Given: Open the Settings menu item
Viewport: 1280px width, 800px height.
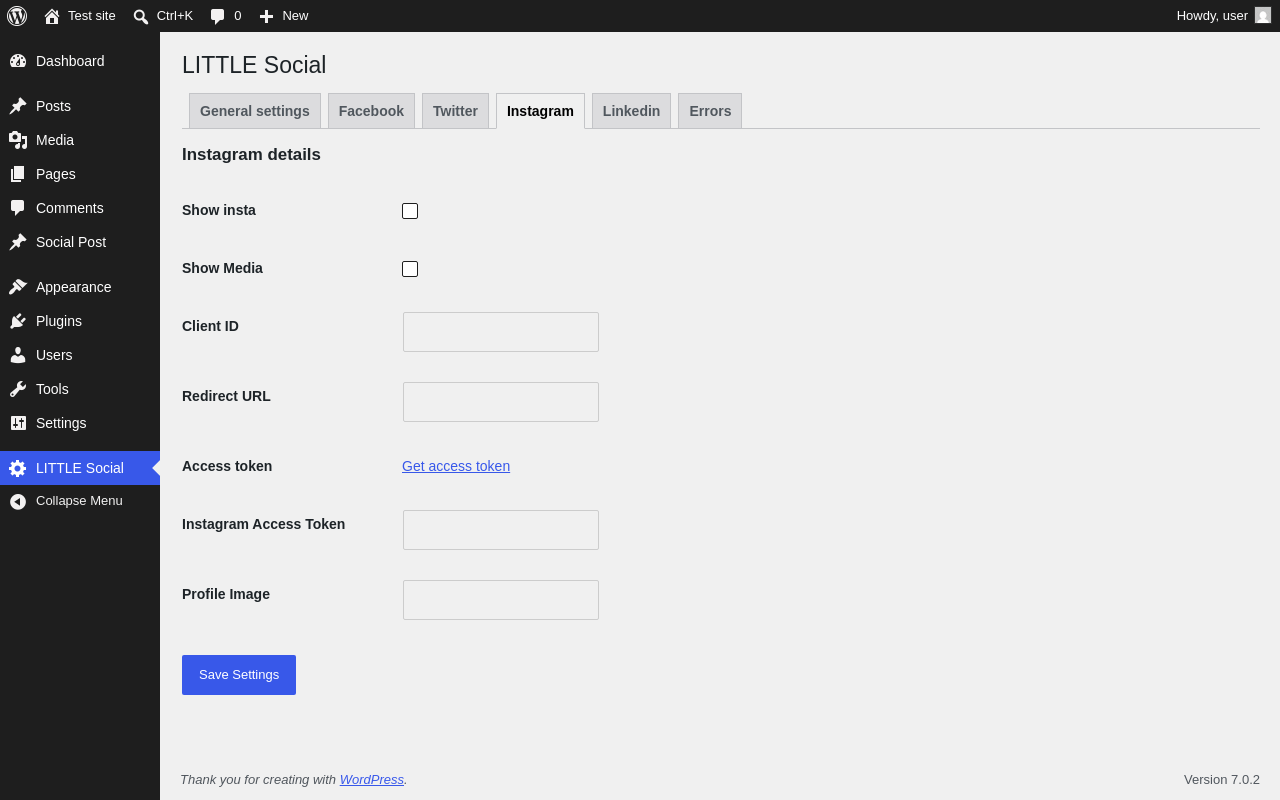Looking at the screenshot, I should tap(80, 423).
